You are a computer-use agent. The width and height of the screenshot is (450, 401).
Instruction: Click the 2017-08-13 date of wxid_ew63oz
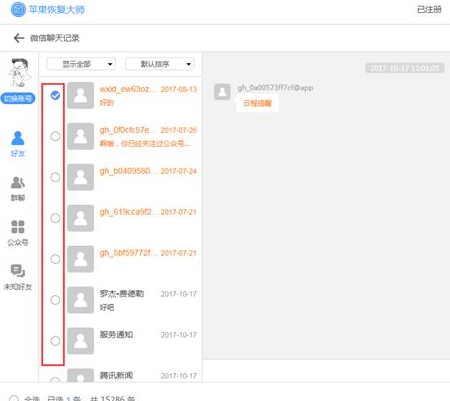coord(179,89)
